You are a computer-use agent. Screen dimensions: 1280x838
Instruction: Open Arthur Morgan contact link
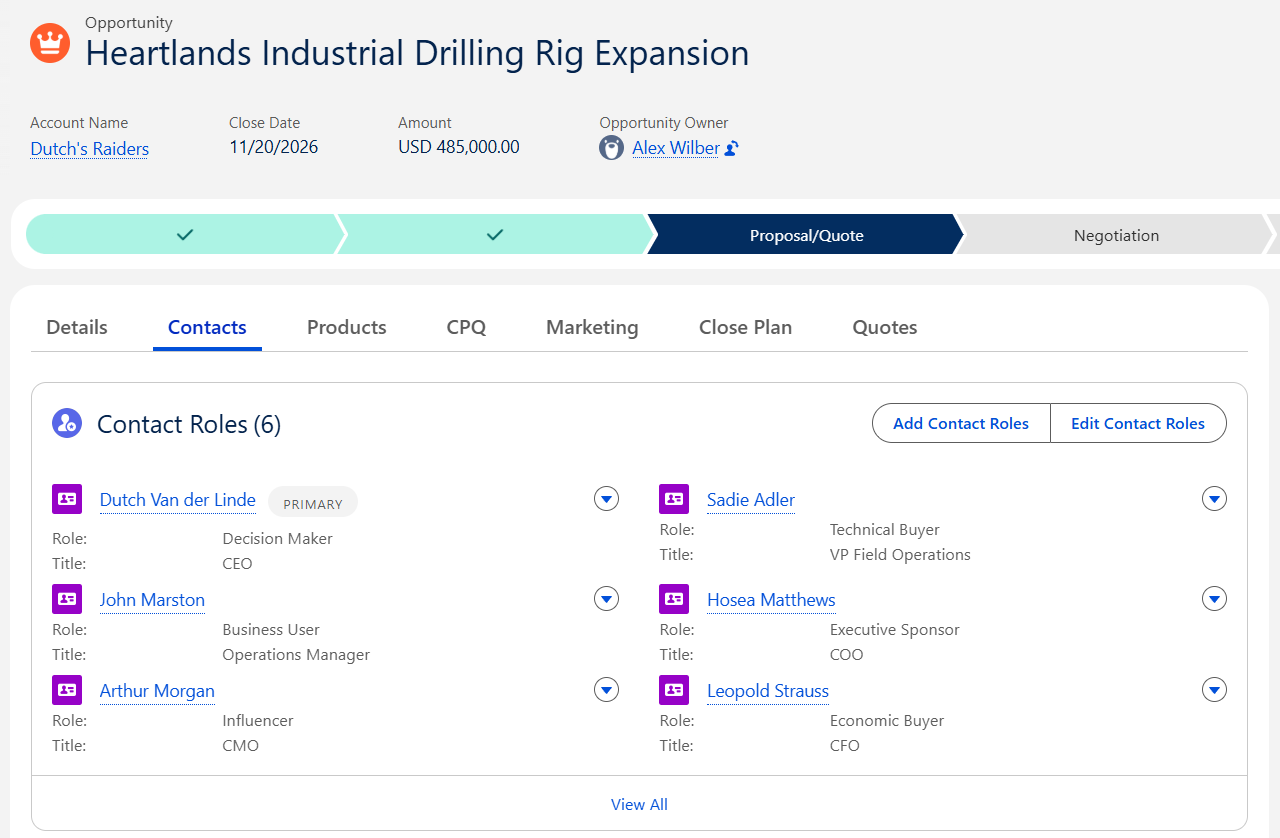coord(157,691)
